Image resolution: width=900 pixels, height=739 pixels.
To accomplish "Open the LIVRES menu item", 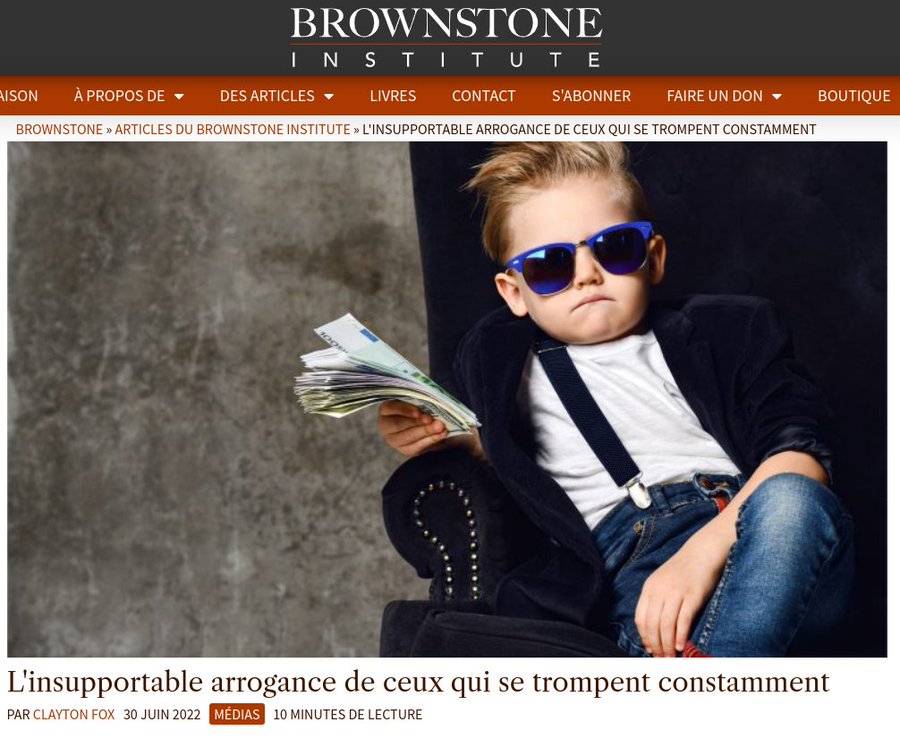I will (393, 96).
